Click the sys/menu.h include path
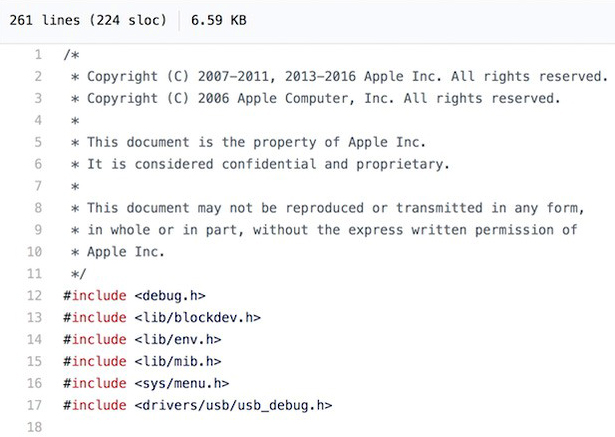615x437 pixels. [x=182, y=383]
